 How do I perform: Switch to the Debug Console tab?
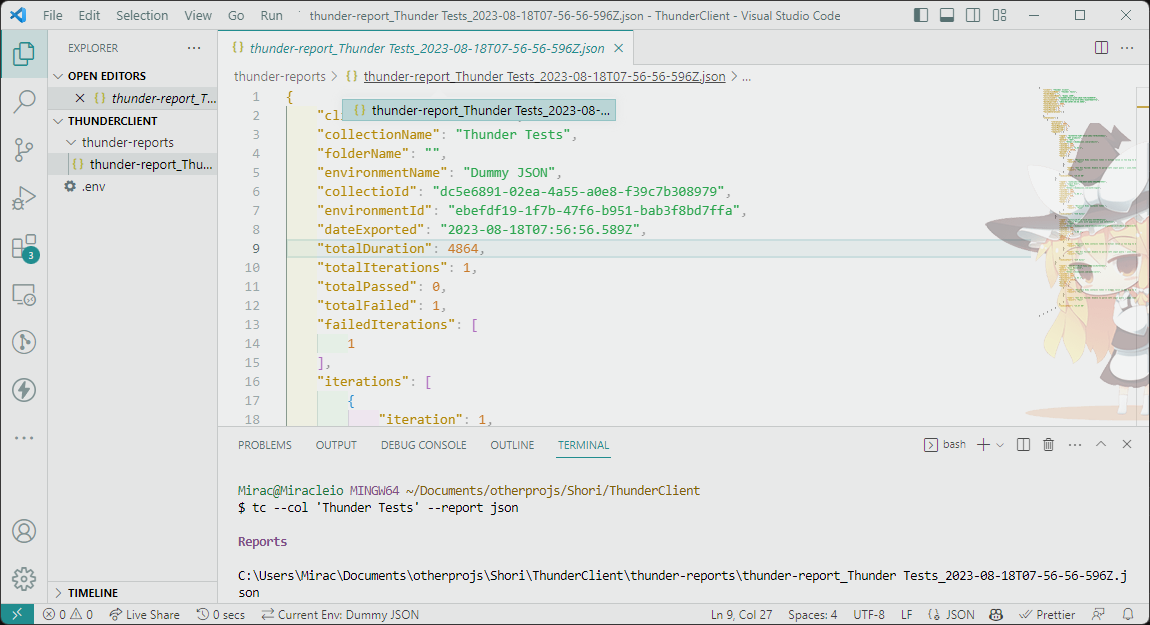tap(424, 445)
